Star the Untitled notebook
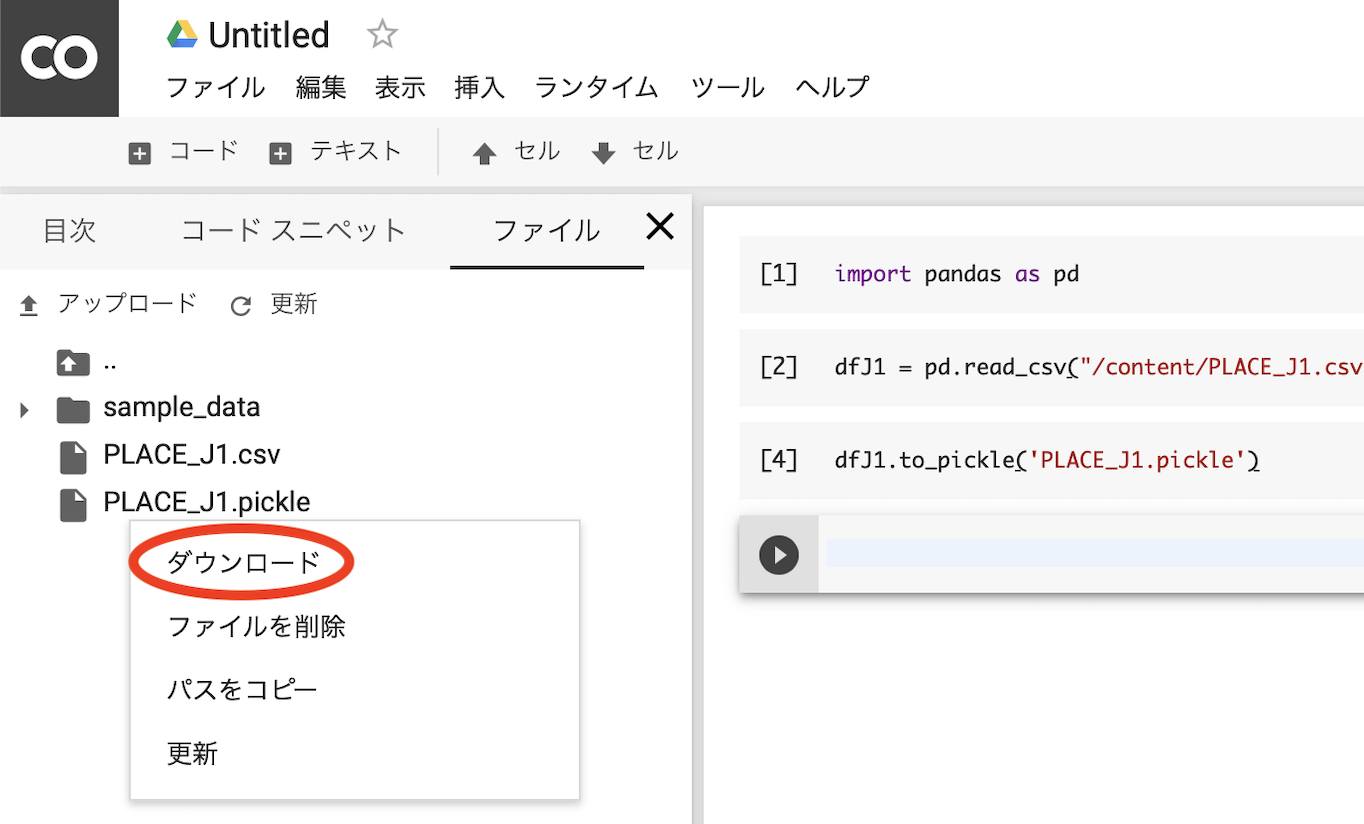 point(382,35)
